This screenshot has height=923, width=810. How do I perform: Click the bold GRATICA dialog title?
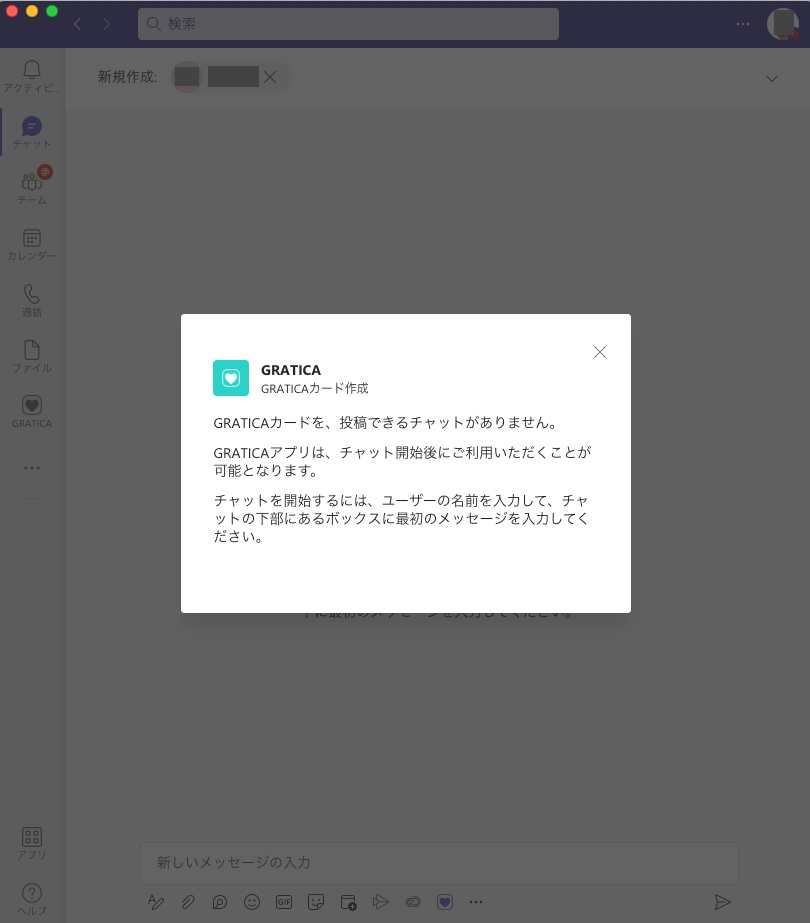tap(291, 370)
